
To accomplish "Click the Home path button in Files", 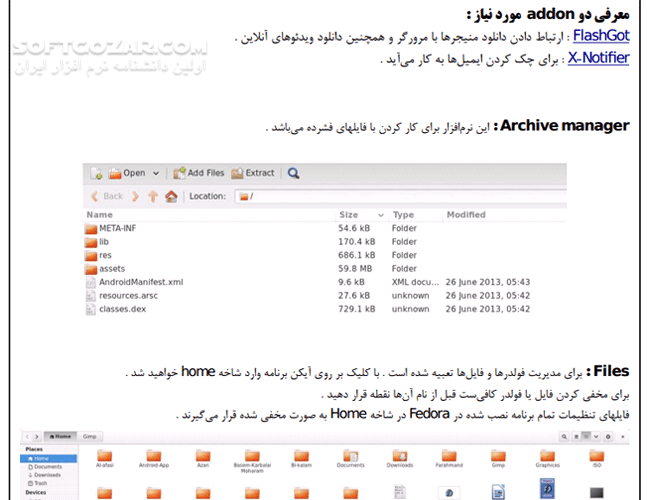I will (60, 437).
